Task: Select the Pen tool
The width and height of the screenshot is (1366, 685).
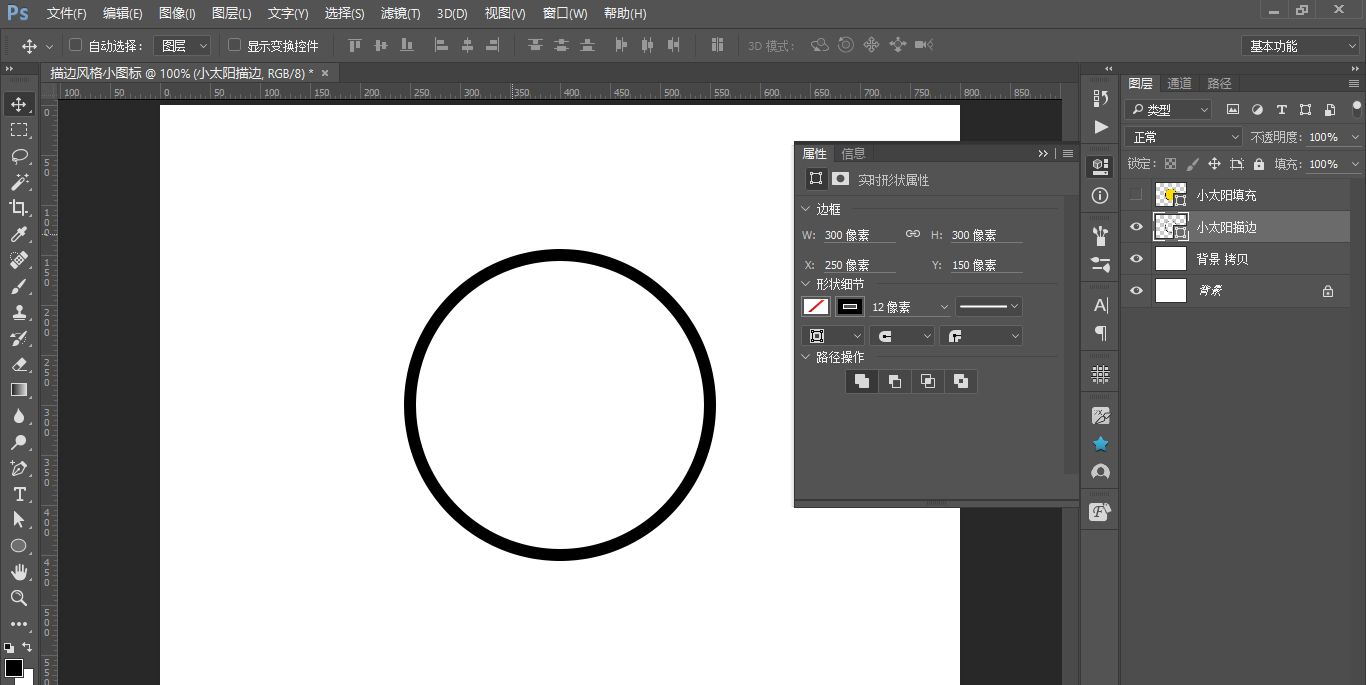Action: point(19,468)
